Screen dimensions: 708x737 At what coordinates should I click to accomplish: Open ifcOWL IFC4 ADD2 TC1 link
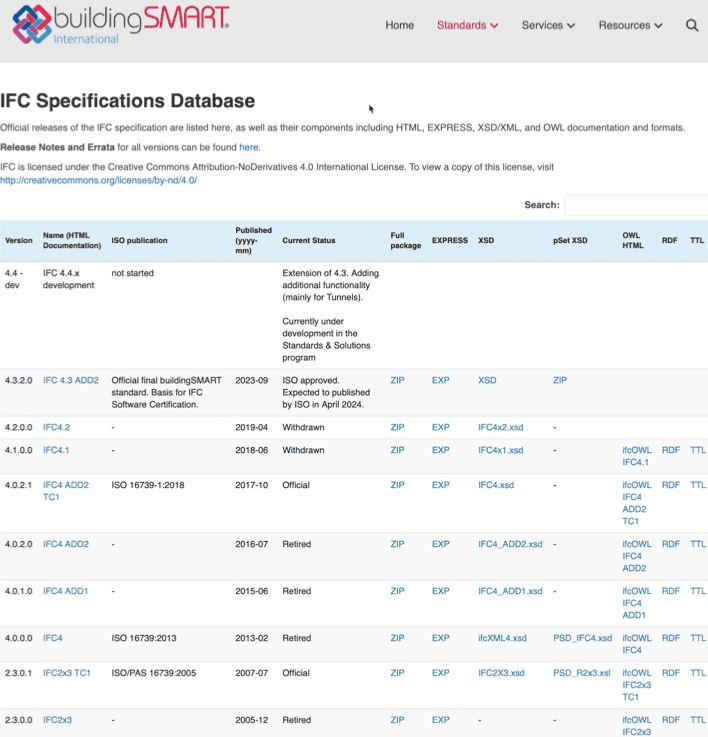pyautogui.click(x=637, y=503)
